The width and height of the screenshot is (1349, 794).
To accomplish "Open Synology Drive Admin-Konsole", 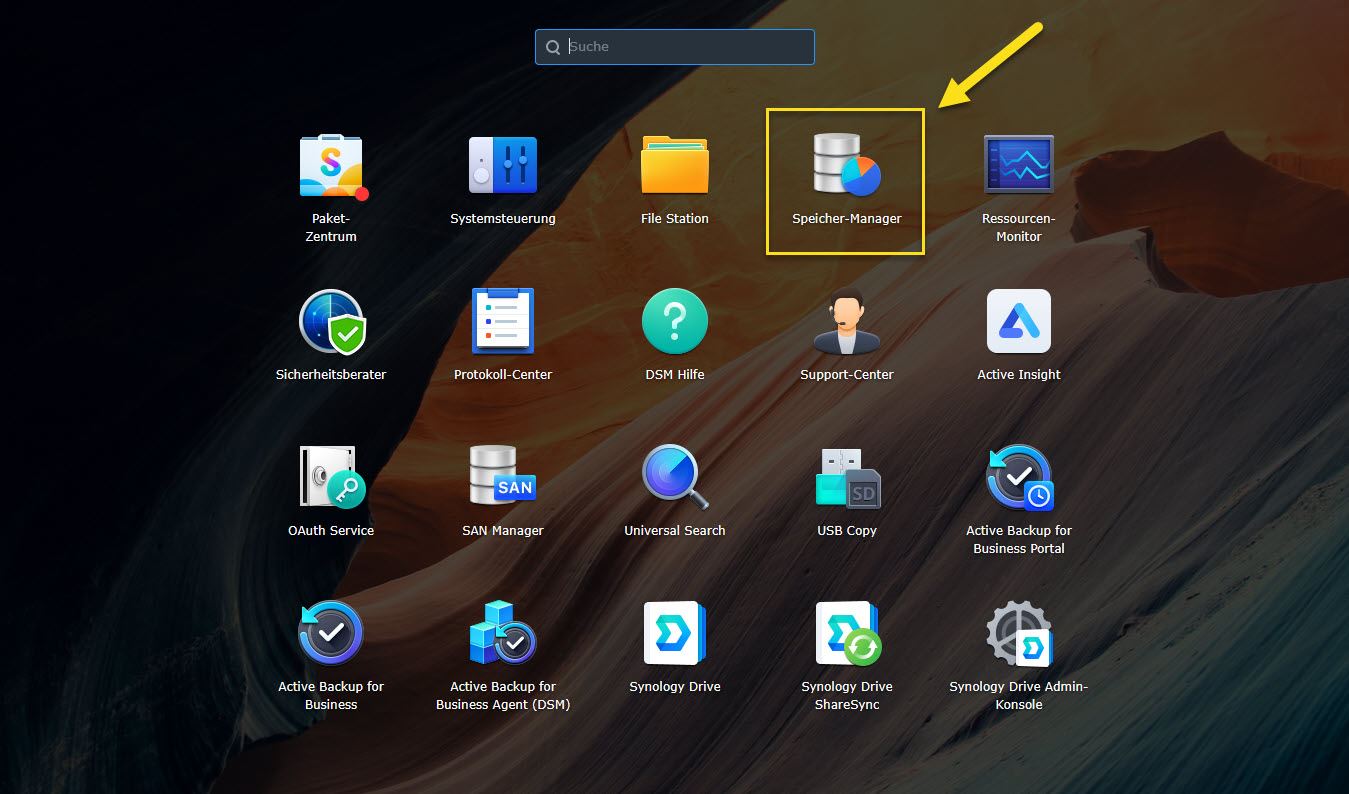I will 1018,634.
